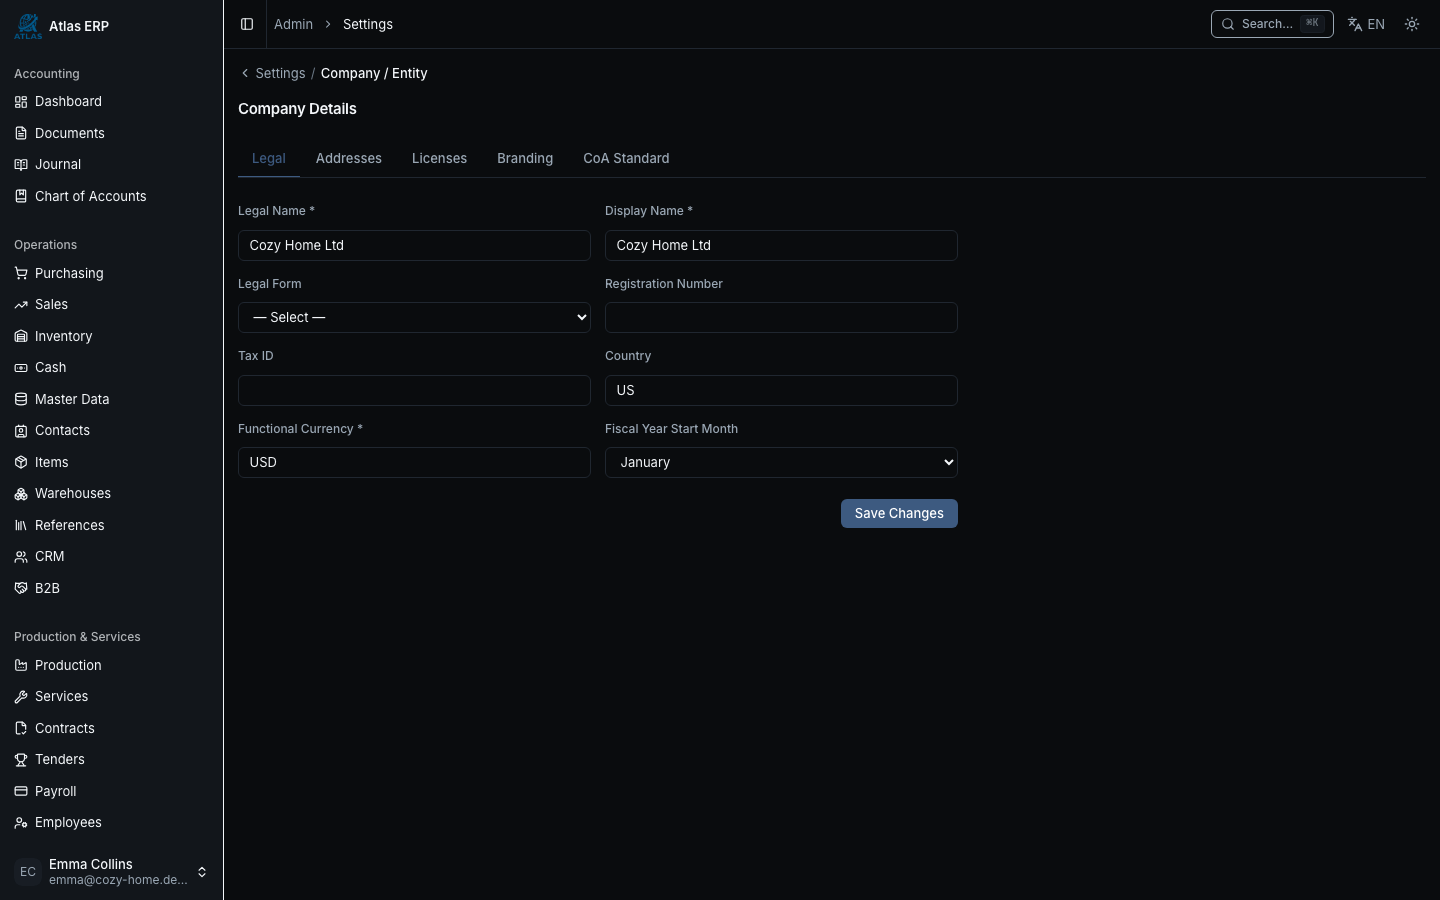This screenshot has width=1440, height=900.
Task: Open the Legal Form dropdown
Action: click(414, 317)
